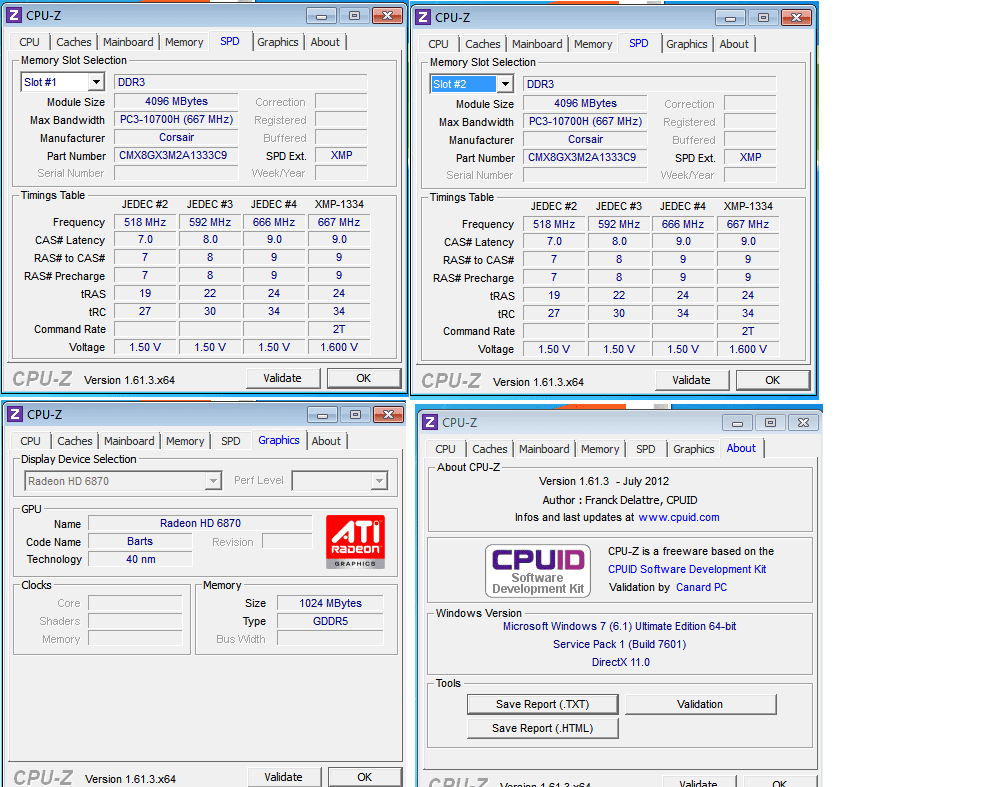Click Validate in Slot #1 window
The height and width of the screenshot is (787, 1002).
click(282, 378)
